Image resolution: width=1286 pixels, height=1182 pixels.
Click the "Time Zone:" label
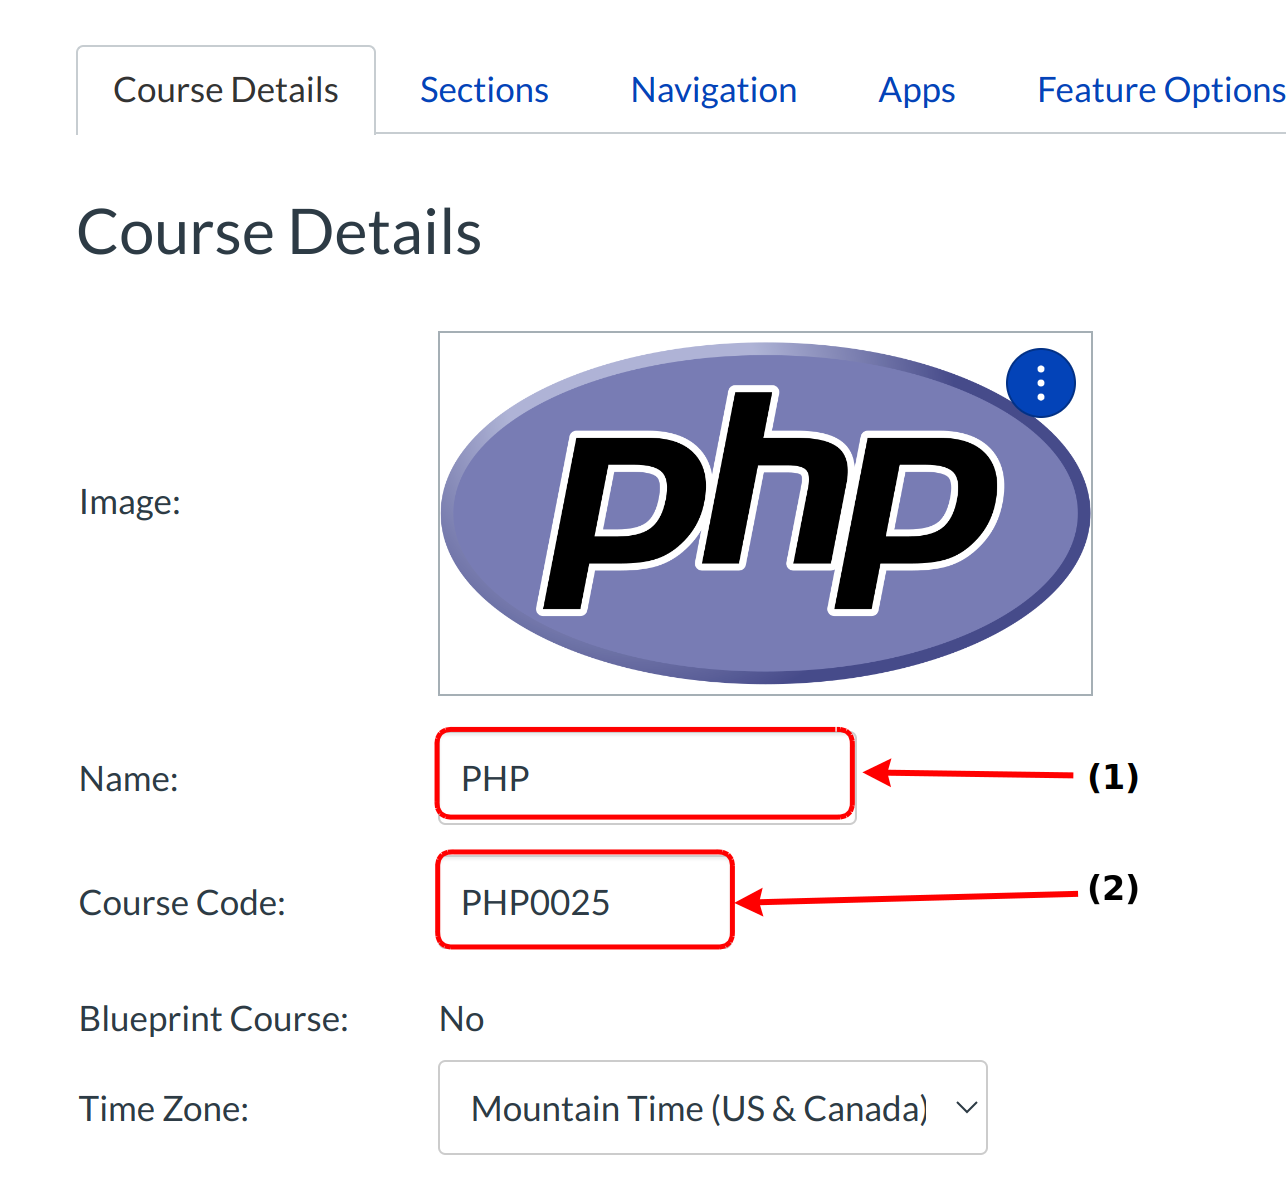163,1109
